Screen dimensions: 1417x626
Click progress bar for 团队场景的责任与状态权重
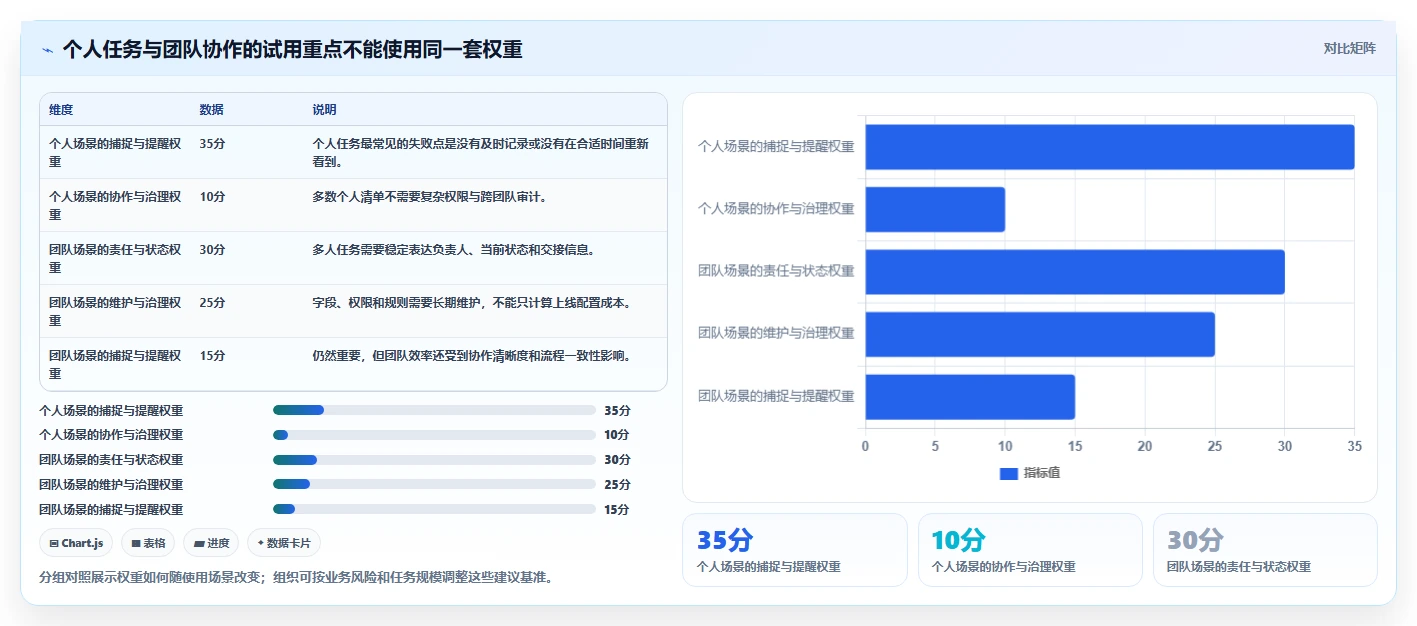(x=434, y=460)
